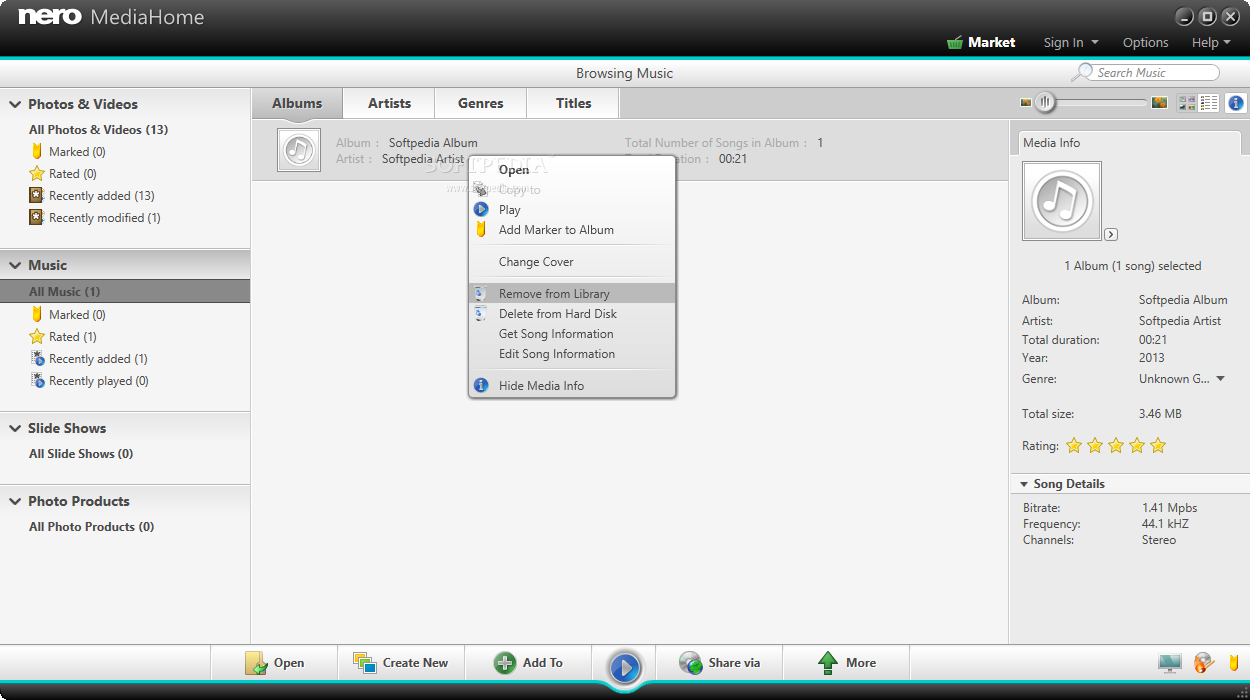Collapse the Music section
Screen dimensions: 1250x700
pyautogui.click(x=15, y=265)
